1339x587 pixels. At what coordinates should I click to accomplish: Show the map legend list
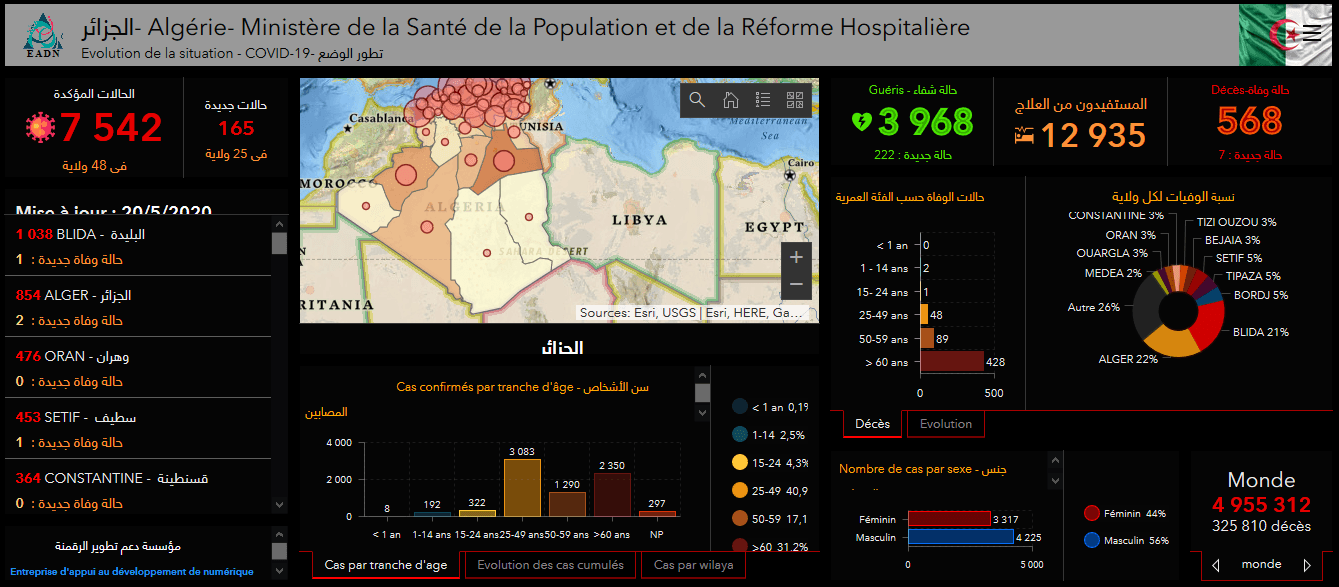(x=763, y=100)
